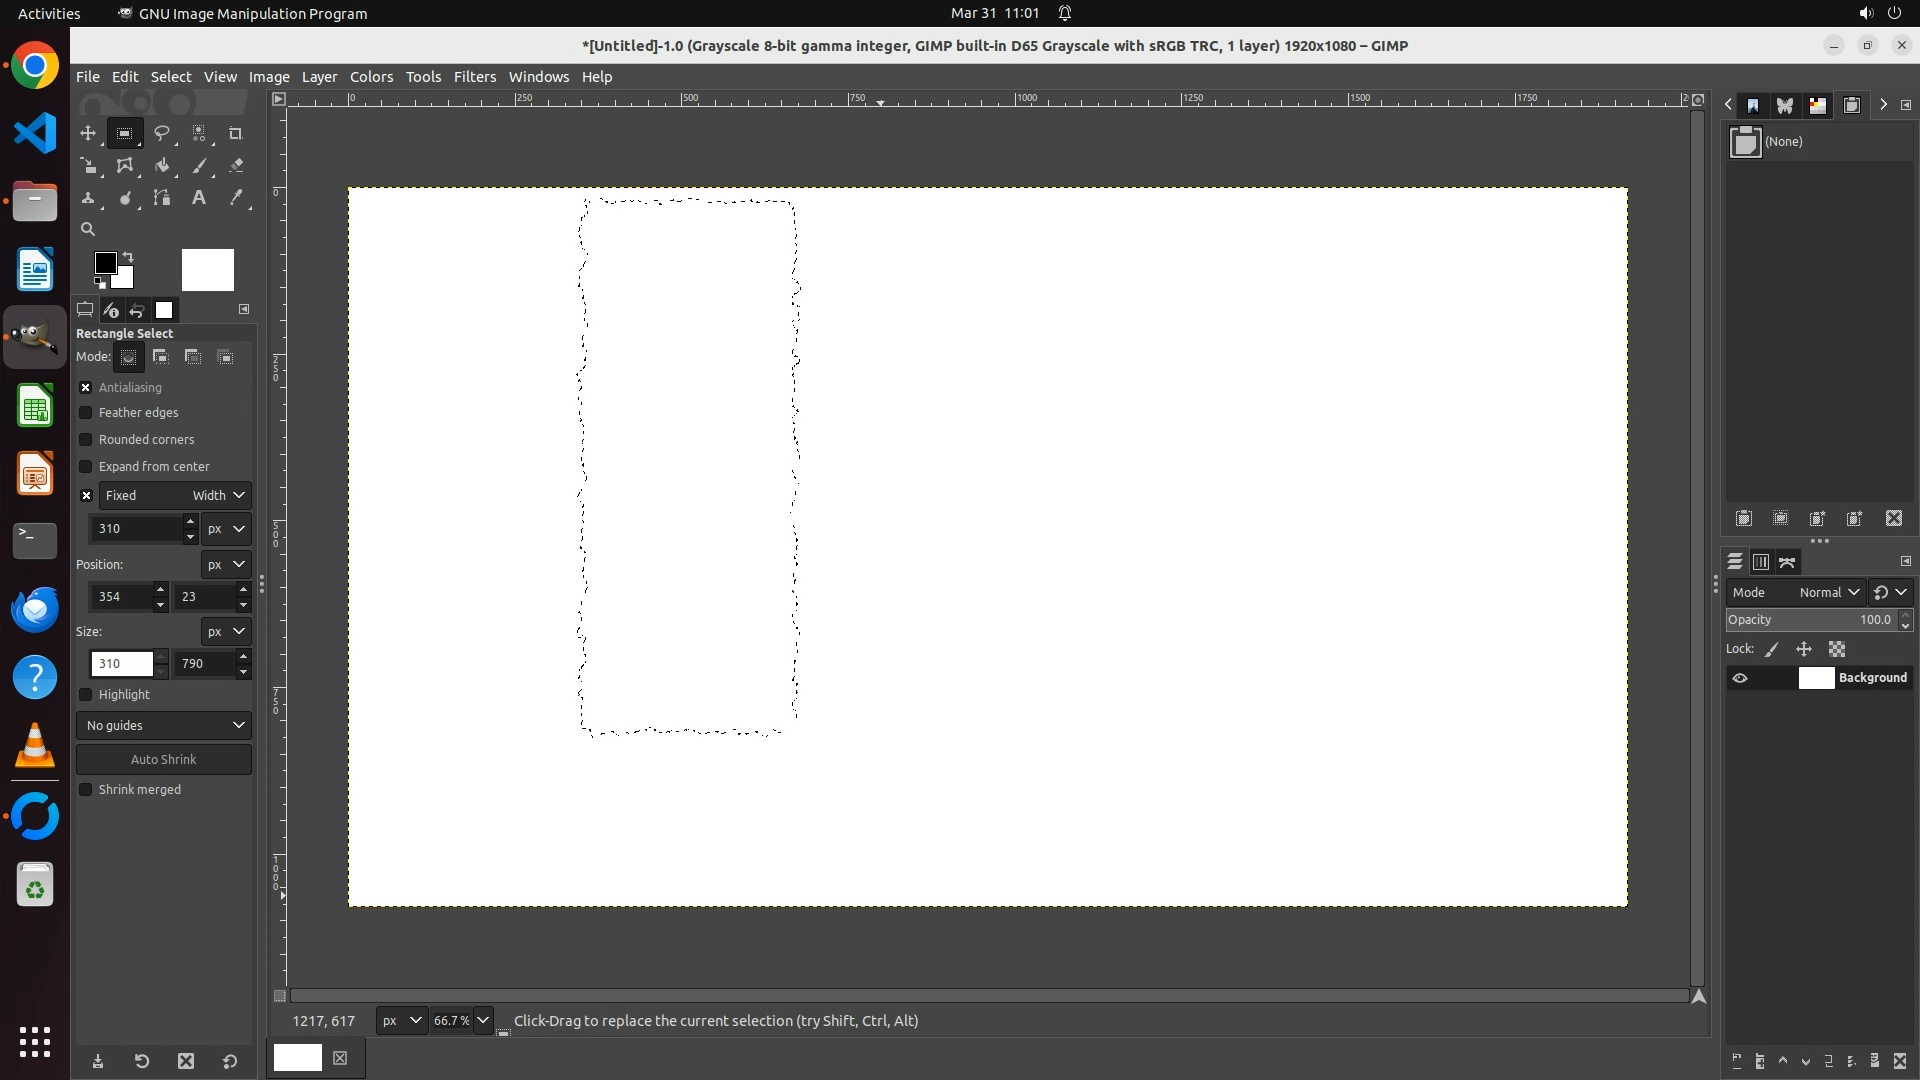Select the Zoom magnifier tool
The width and height of the screenshot is (1920, 1080).
click(x=88, y=229)
